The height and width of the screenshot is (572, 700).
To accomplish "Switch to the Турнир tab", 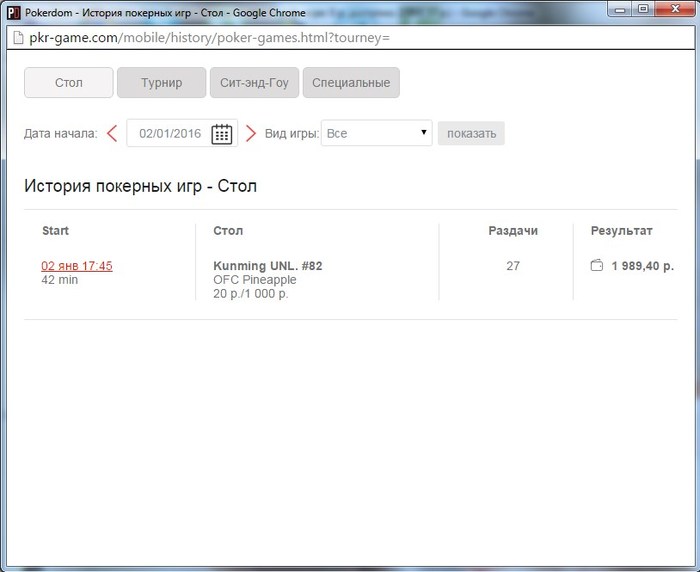I will click(x=162, y=83).
